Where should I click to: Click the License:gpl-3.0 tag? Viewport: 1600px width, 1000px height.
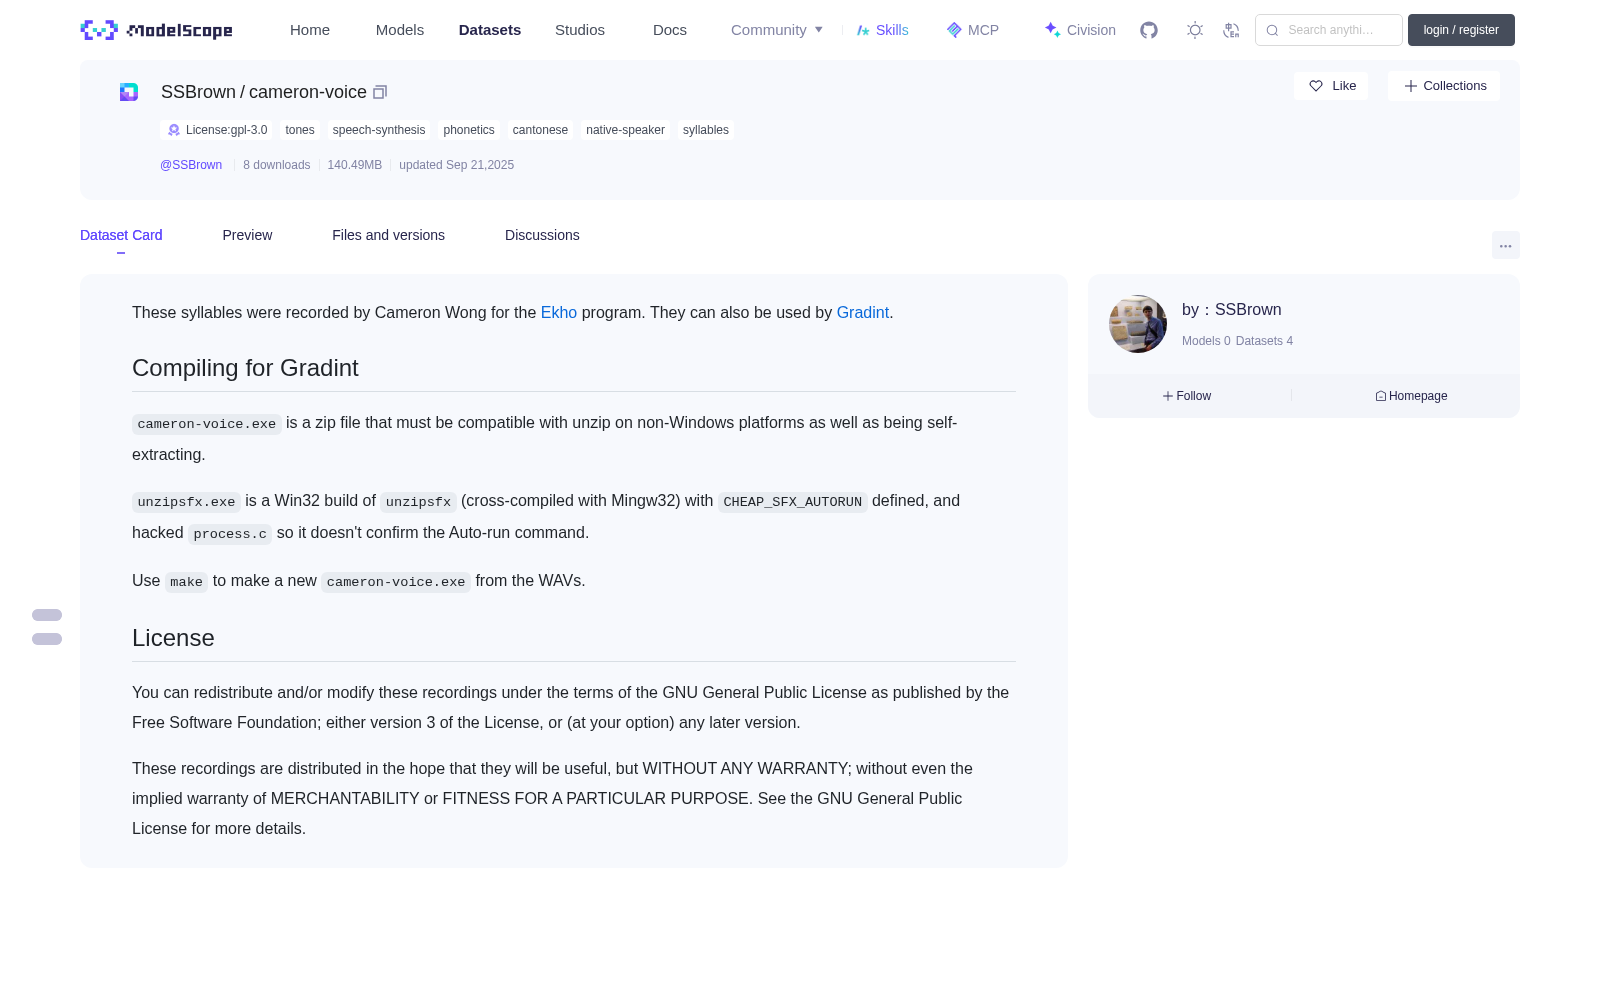[x=217, y=130]
